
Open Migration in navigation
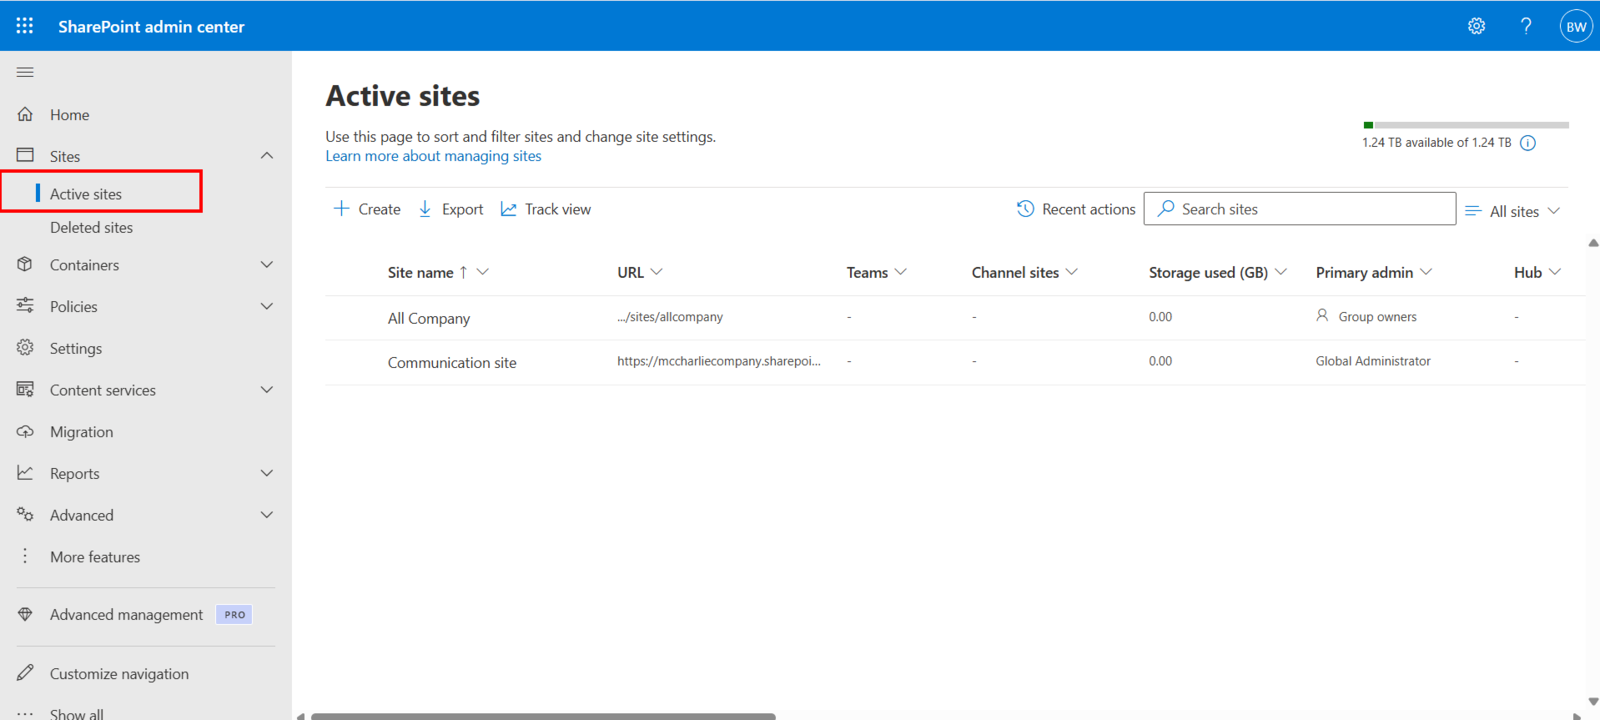tap(81, 431)
